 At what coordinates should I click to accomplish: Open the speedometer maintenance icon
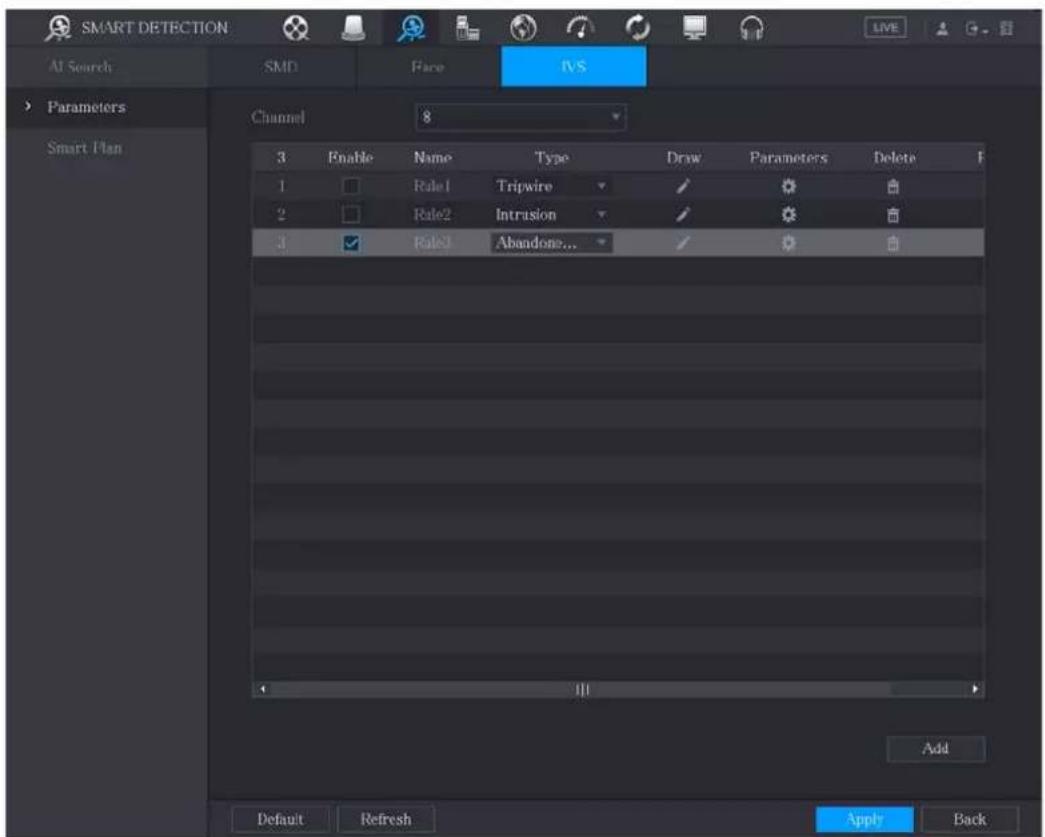580,28
